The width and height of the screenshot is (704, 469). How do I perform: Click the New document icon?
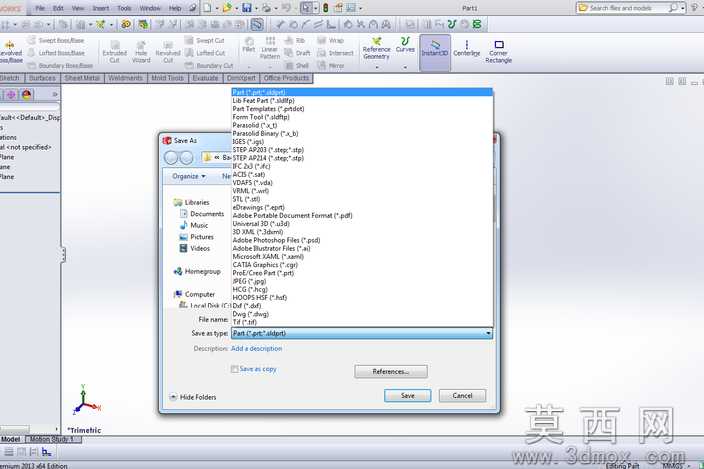(207, 8)
